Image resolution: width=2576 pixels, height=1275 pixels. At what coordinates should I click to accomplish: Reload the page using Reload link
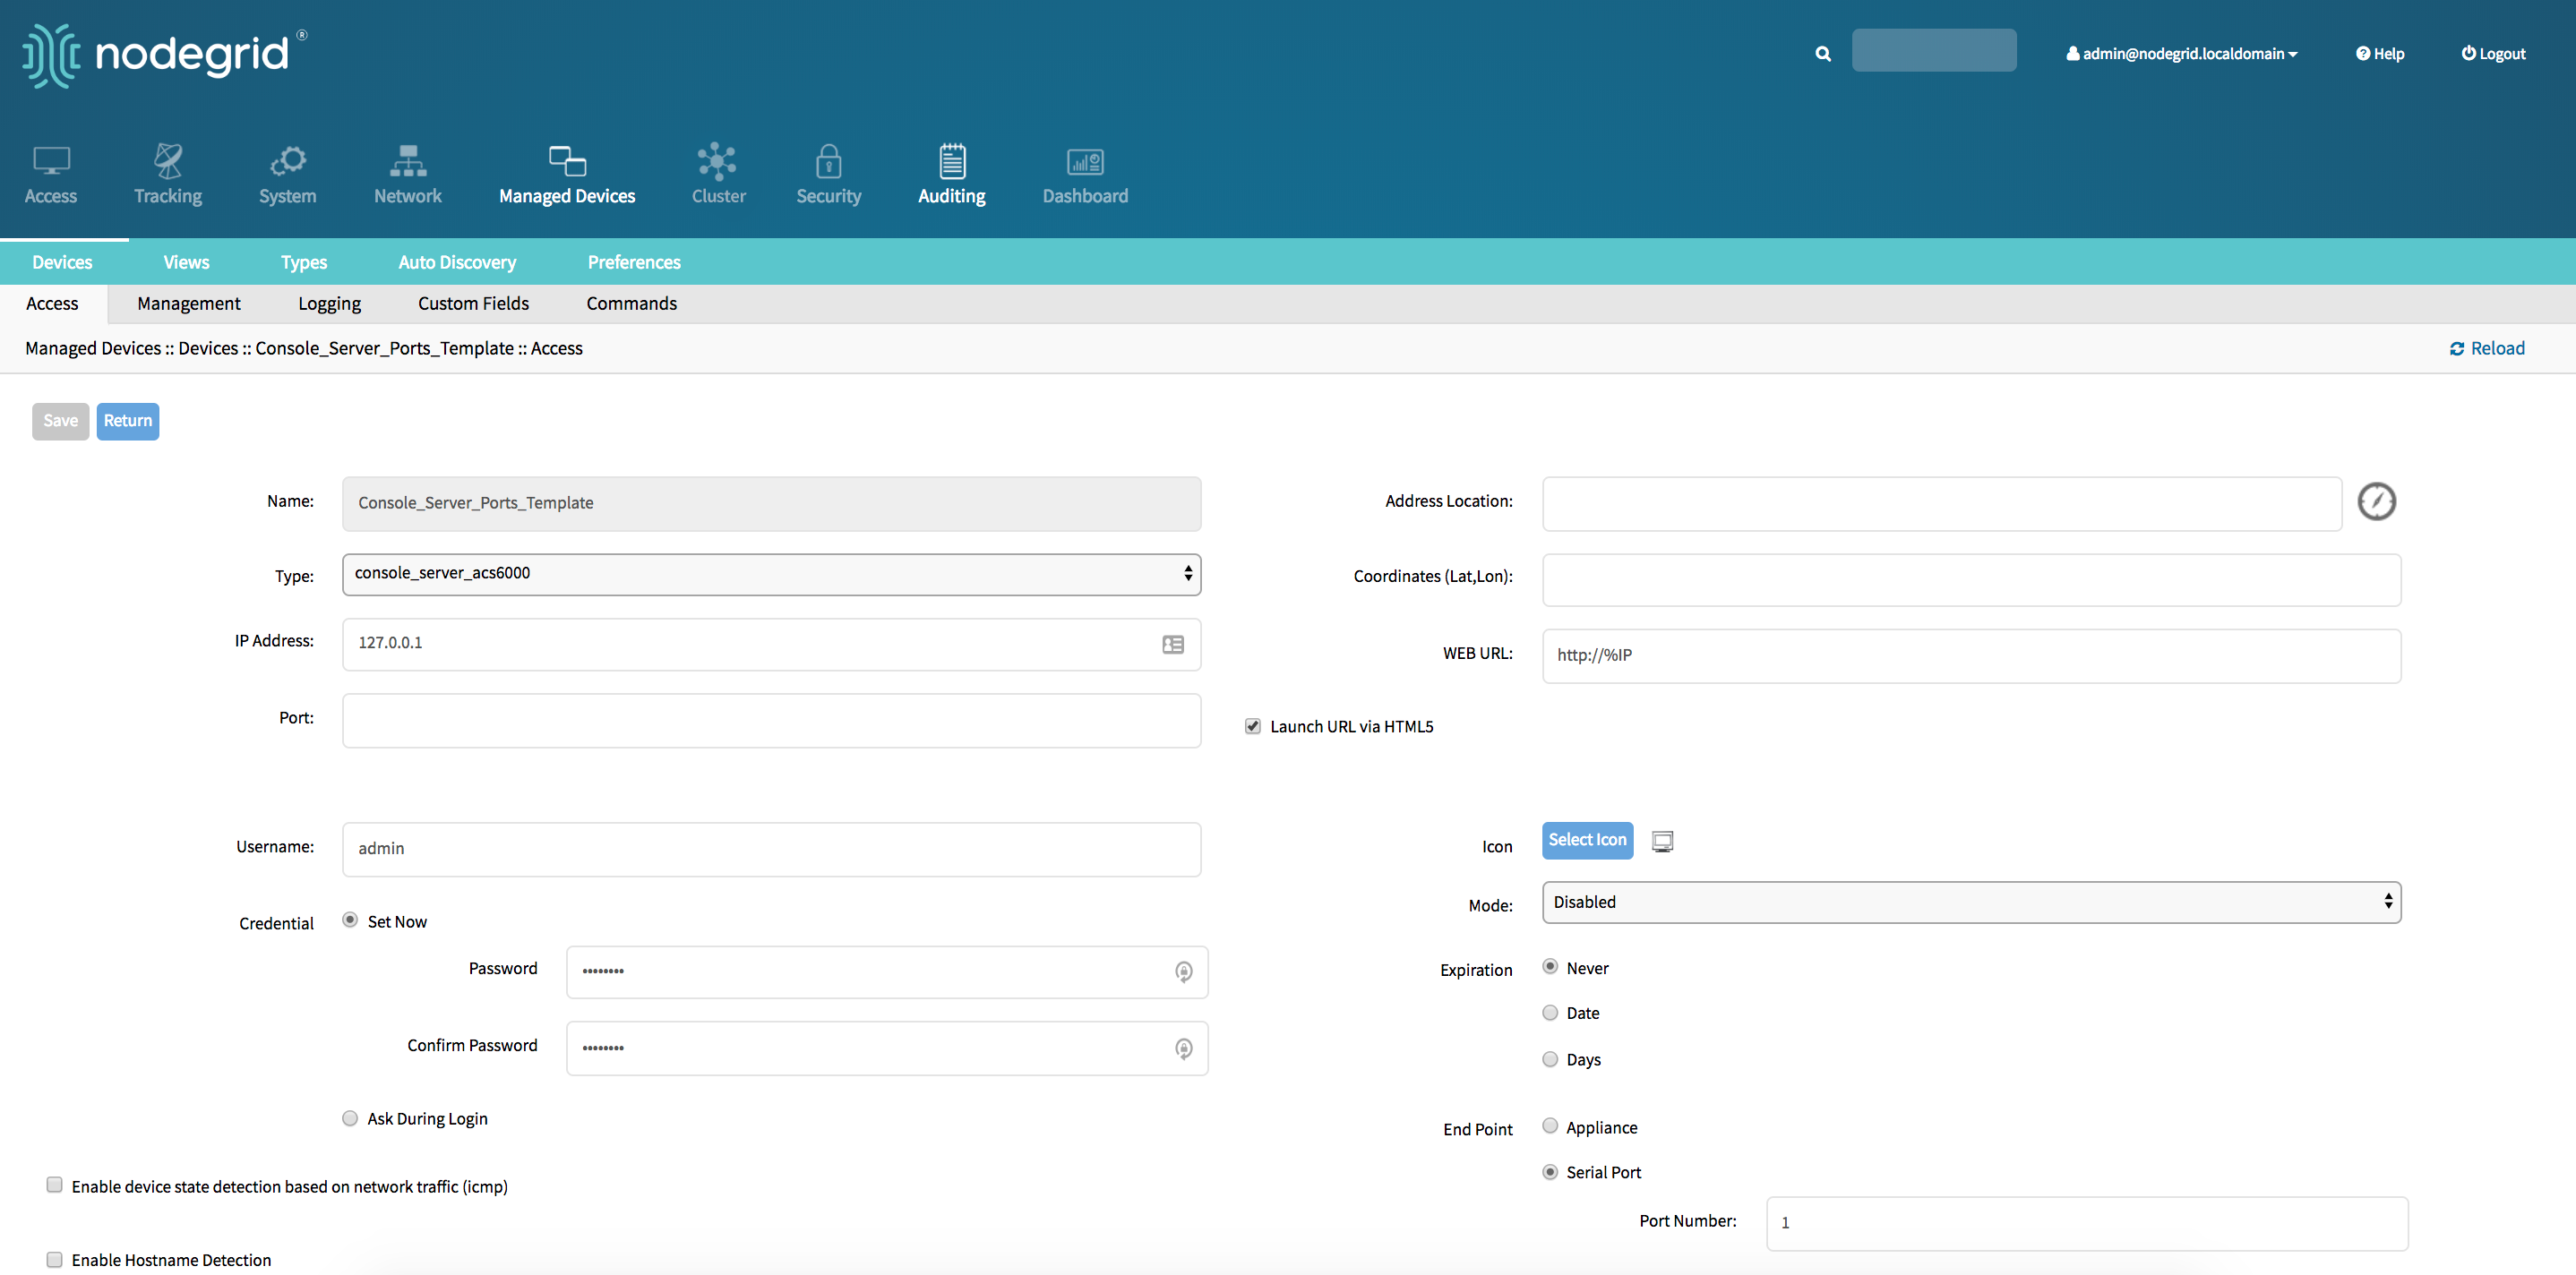click(2487, 348)
